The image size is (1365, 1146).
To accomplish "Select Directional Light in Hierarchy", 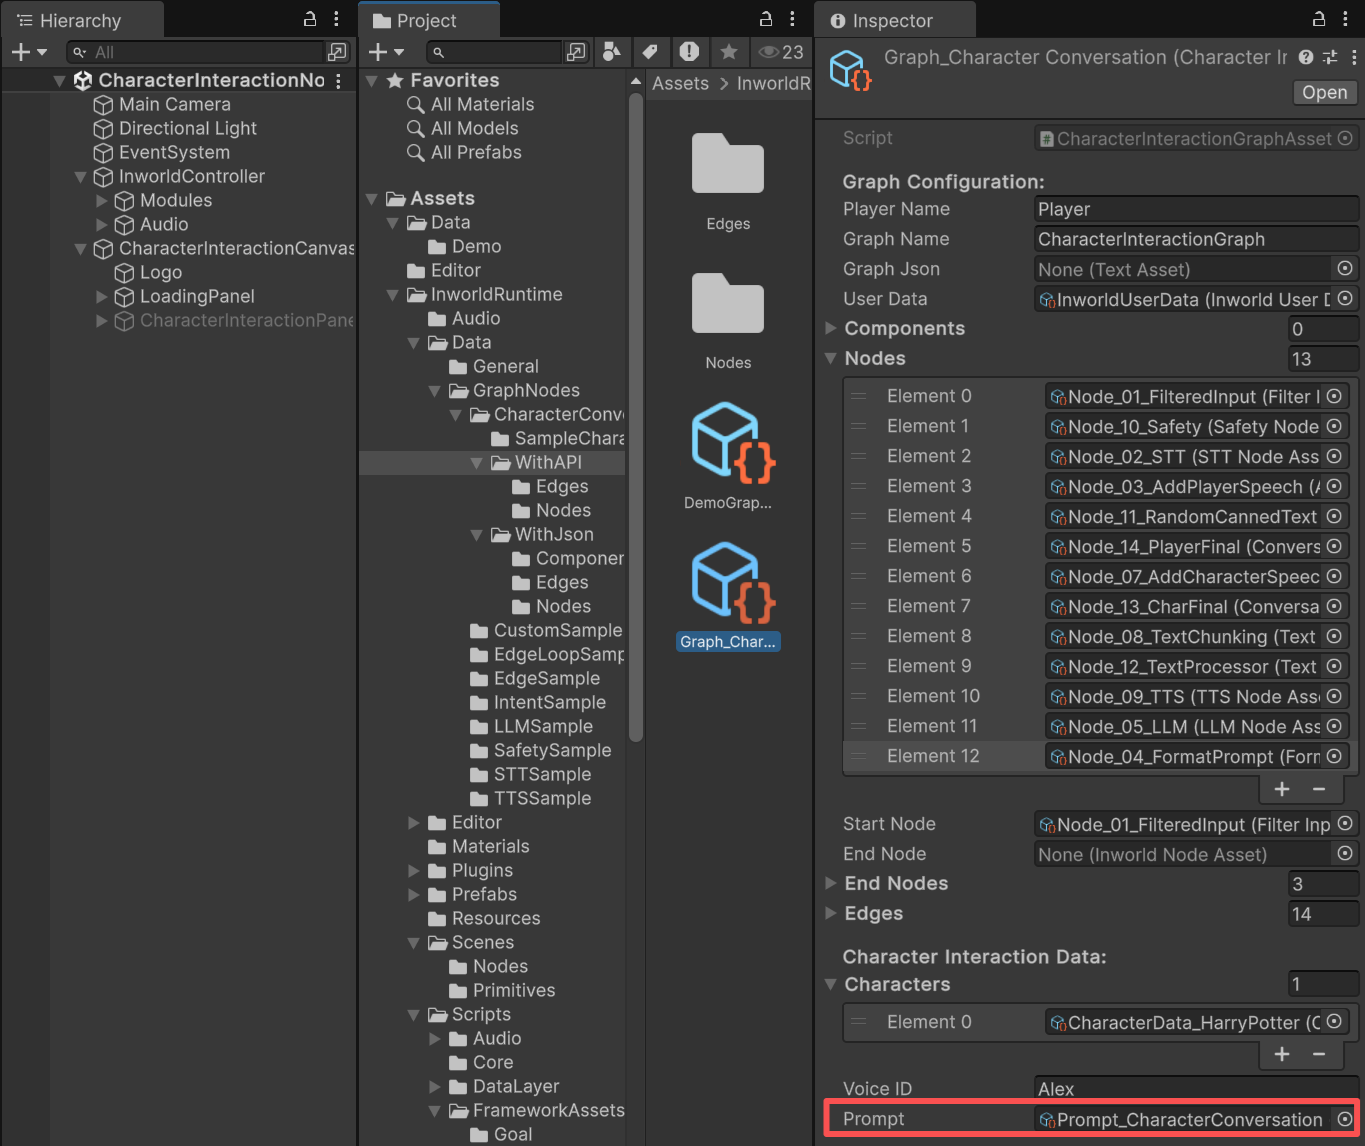I will [x=187, y=128].
